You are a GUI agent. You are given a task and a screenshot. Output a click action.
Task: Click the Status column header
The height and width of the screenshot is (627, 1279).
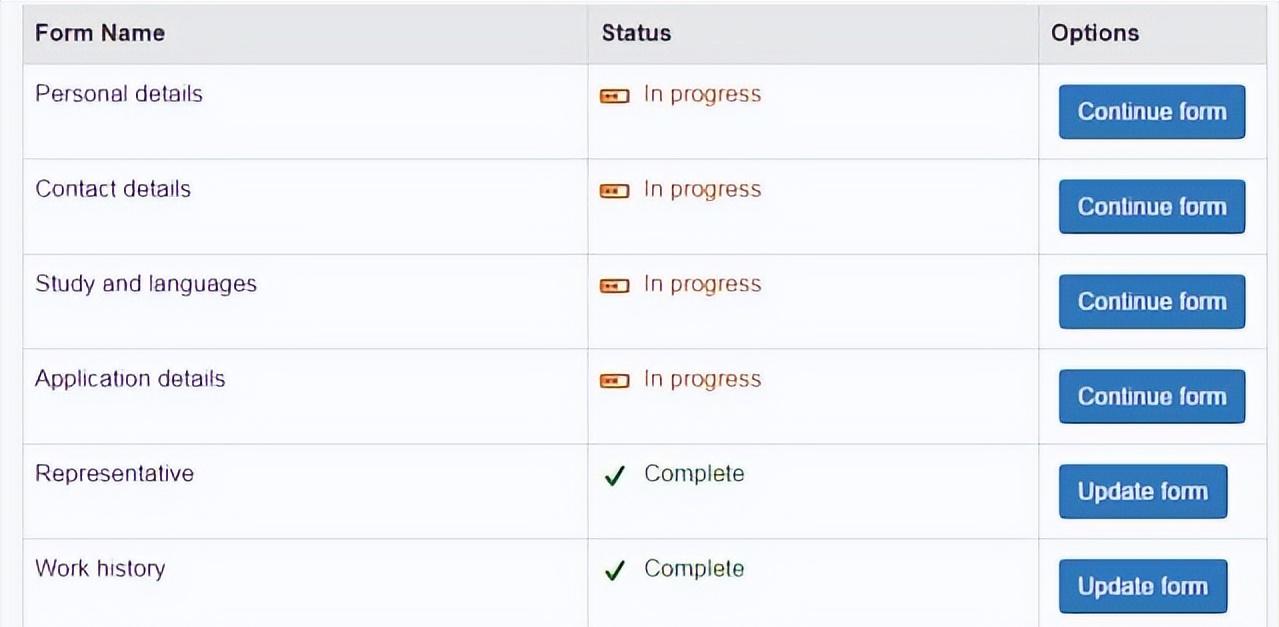[636, 33]
